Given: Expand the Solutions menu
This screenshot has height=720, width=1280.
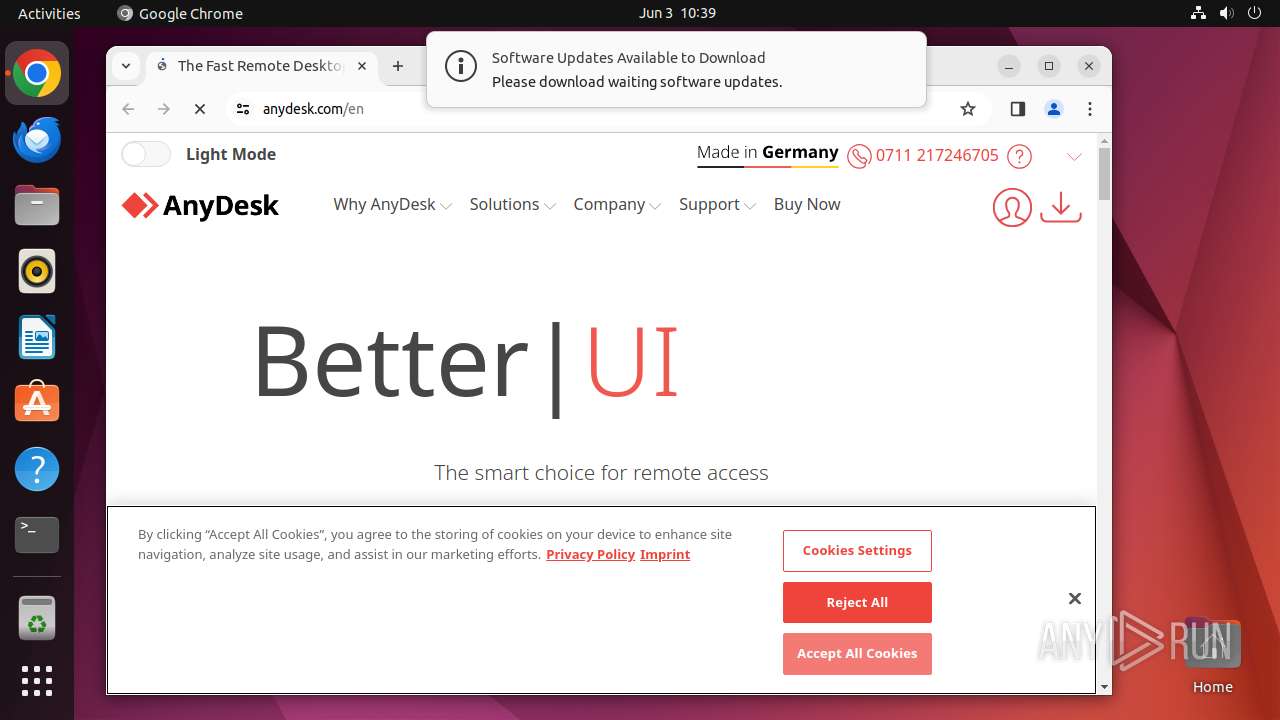Looking at the screenshot, I should click(x=512, y=204).
